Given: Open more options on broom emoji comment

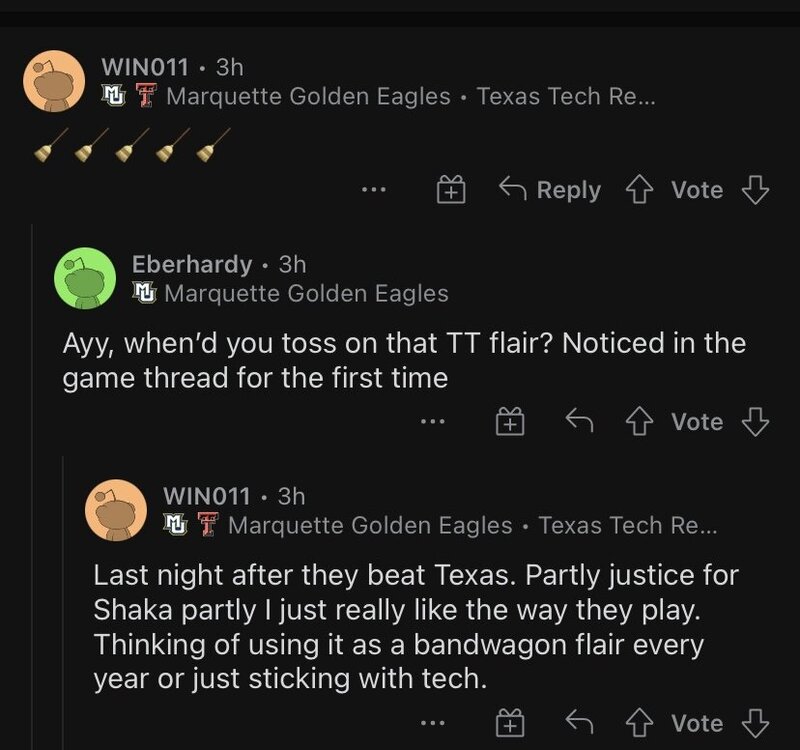Looking at the screenshot, I should click(x=375, y=190).
